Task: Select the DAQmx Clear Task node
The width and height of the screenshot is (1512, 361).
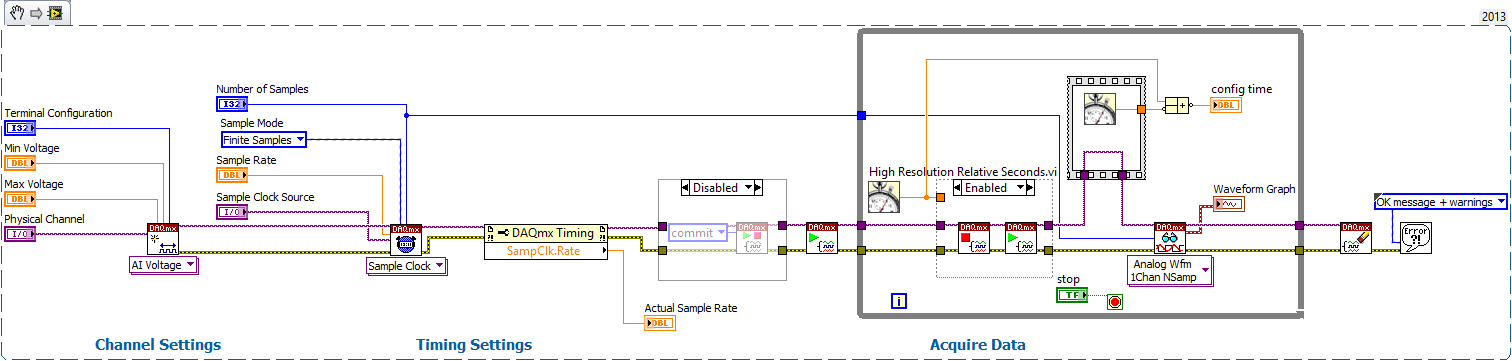Action: coord(1356,238)
